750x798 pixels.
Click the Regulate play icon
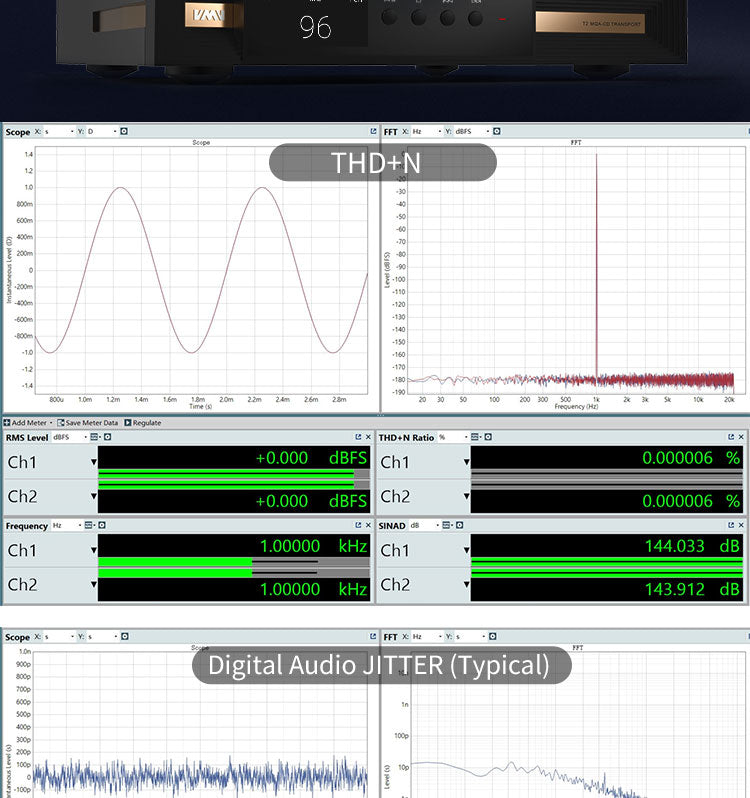(128, 423)
